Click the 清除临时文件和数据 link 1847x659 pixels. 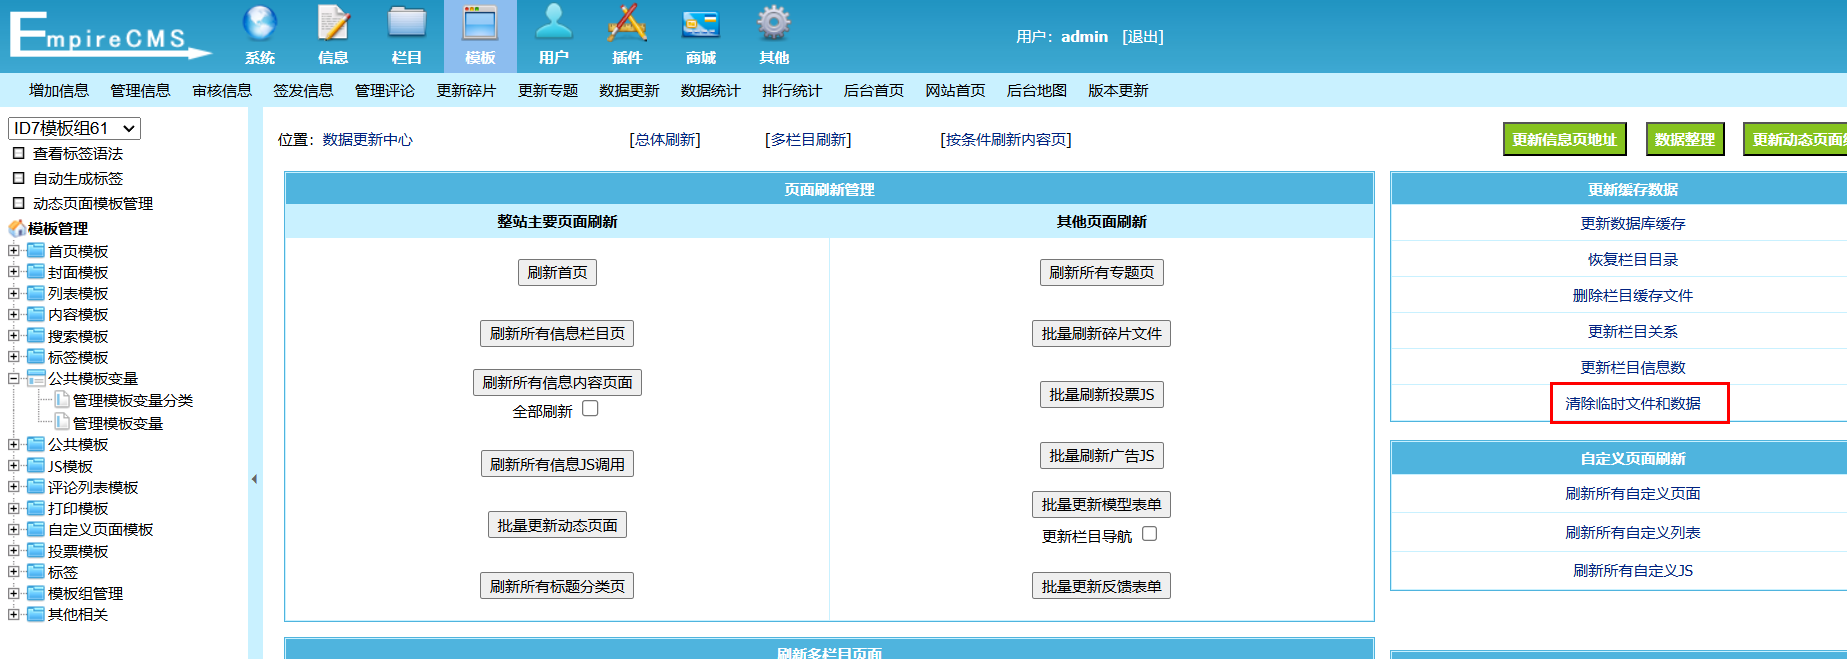[1632, 404]
